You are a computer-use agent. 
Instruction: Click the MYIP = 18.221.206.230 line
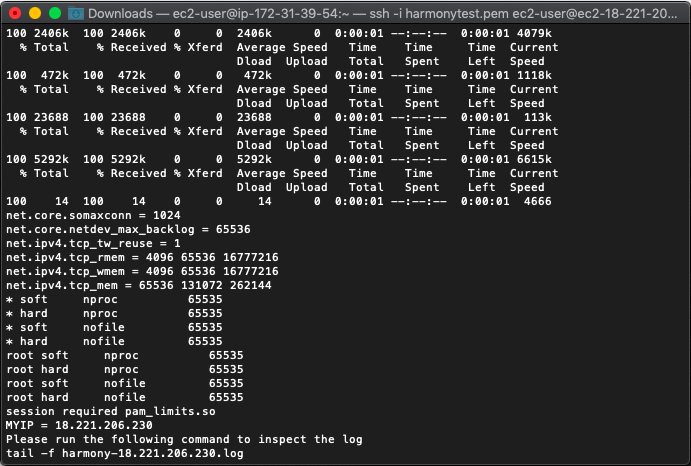tap(80, 426)
